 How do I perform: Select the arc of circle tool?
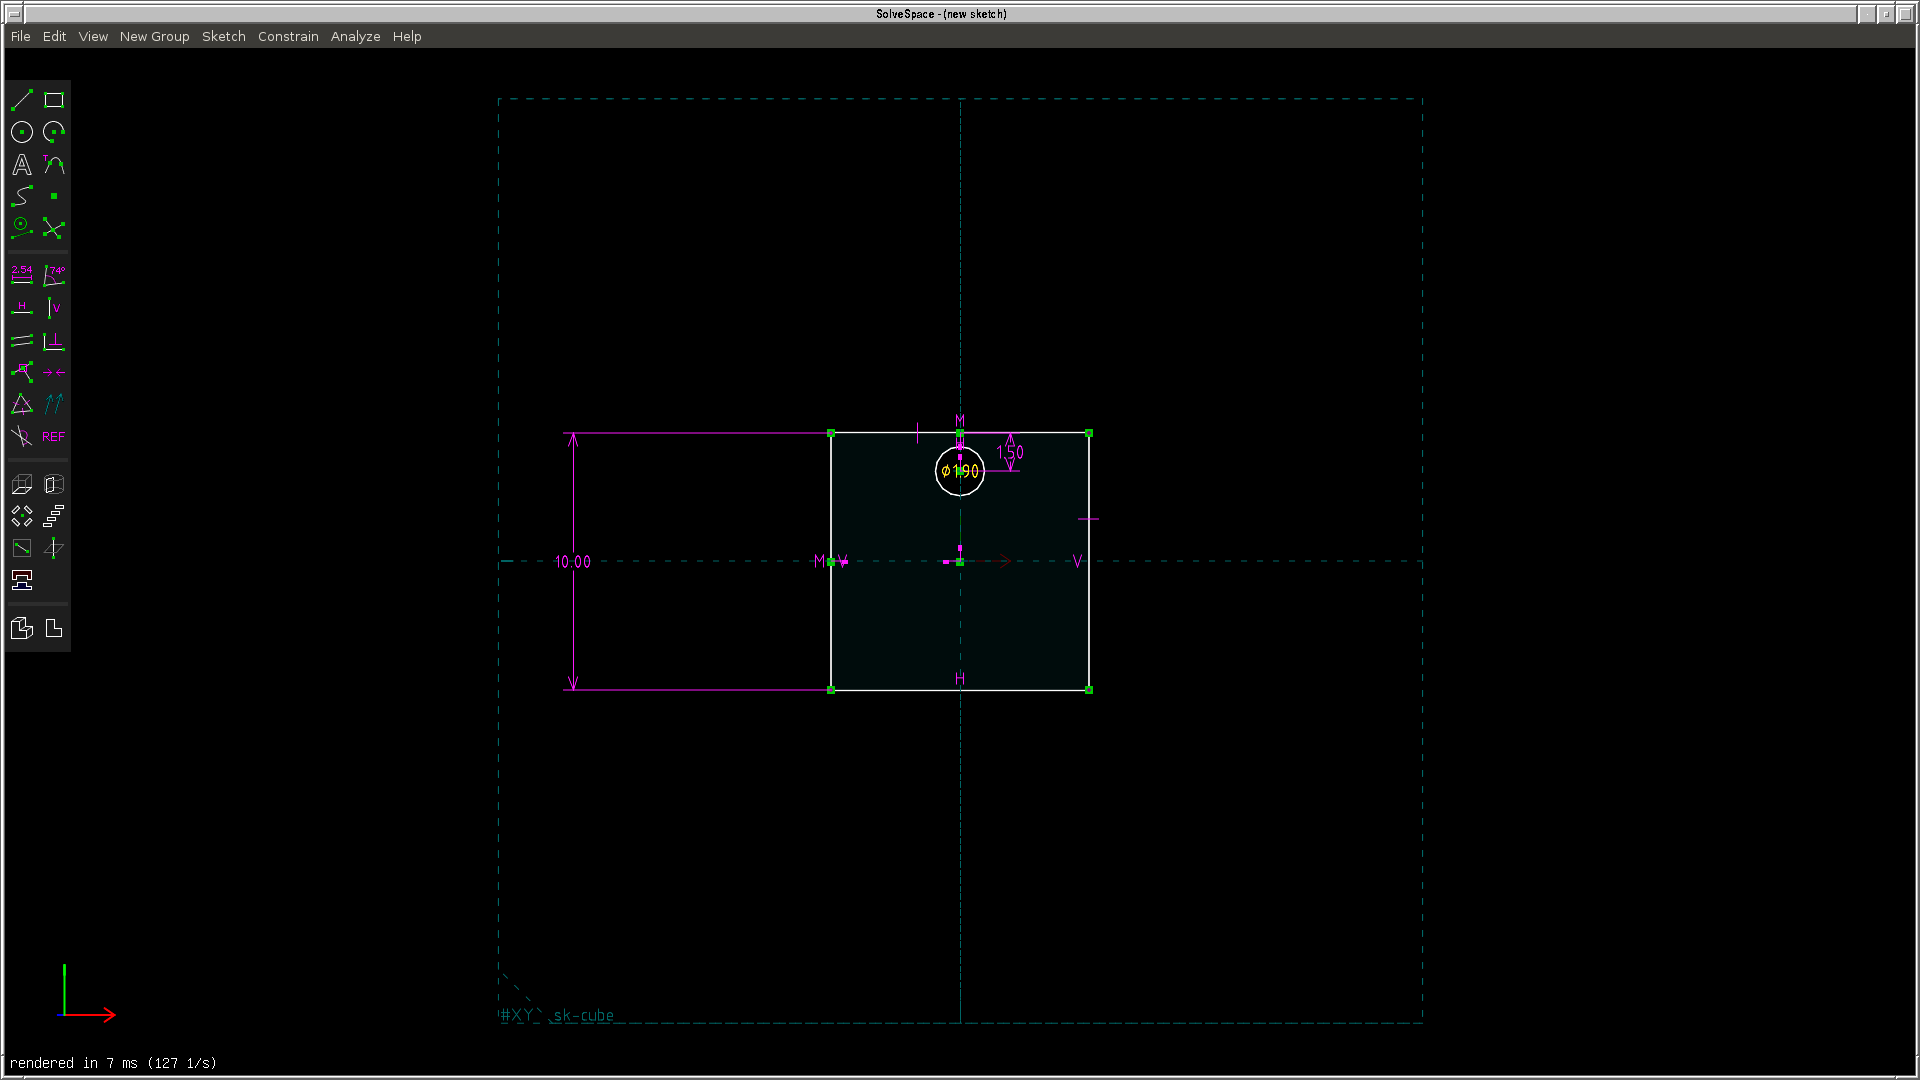click(54, 132)
